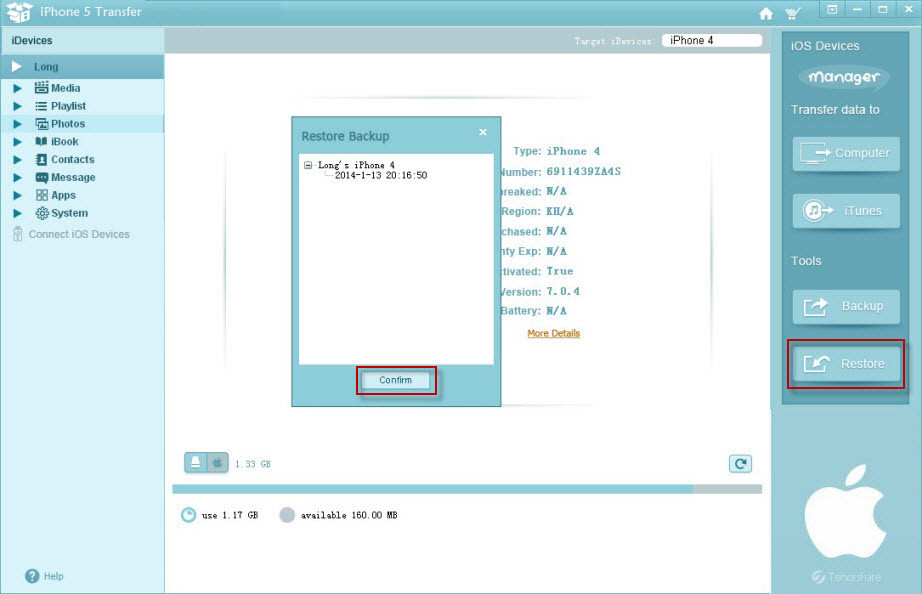Transfer data to Computer
This screenshot has height=594, width=922.
click(846, 153)
